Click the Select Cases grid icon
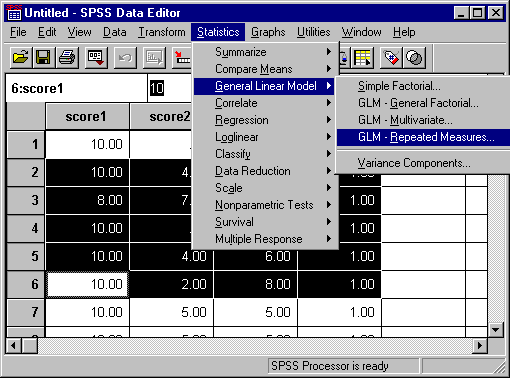 pos(362,58)
